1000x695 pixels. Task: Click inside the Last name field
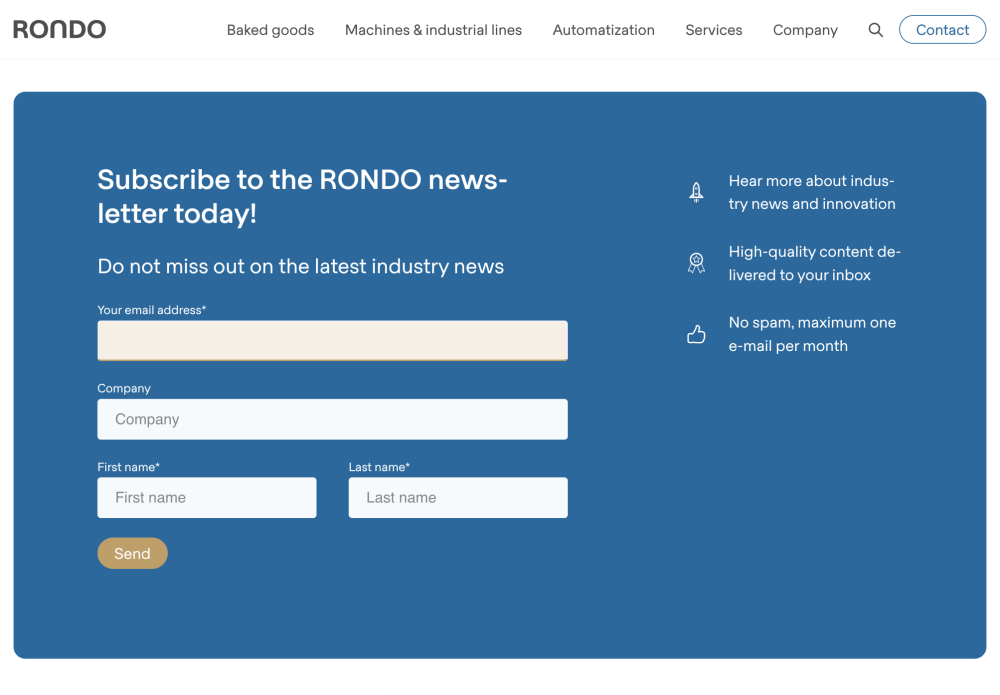457,497
